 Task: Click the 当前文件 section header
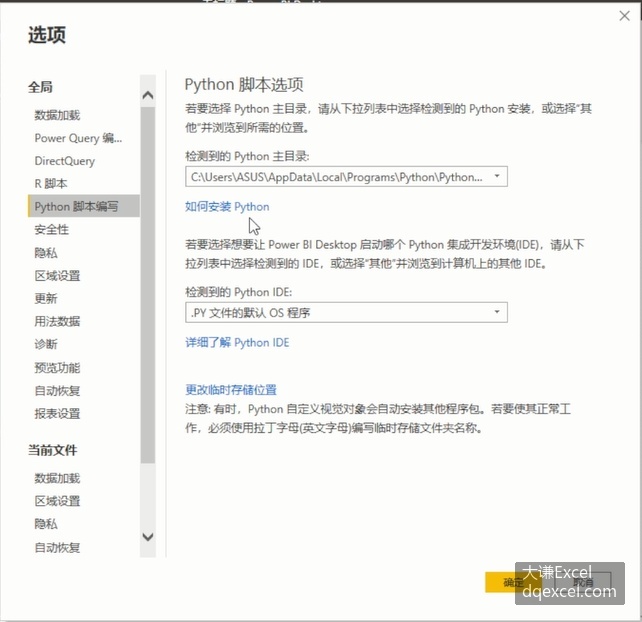tap(52, 450)
